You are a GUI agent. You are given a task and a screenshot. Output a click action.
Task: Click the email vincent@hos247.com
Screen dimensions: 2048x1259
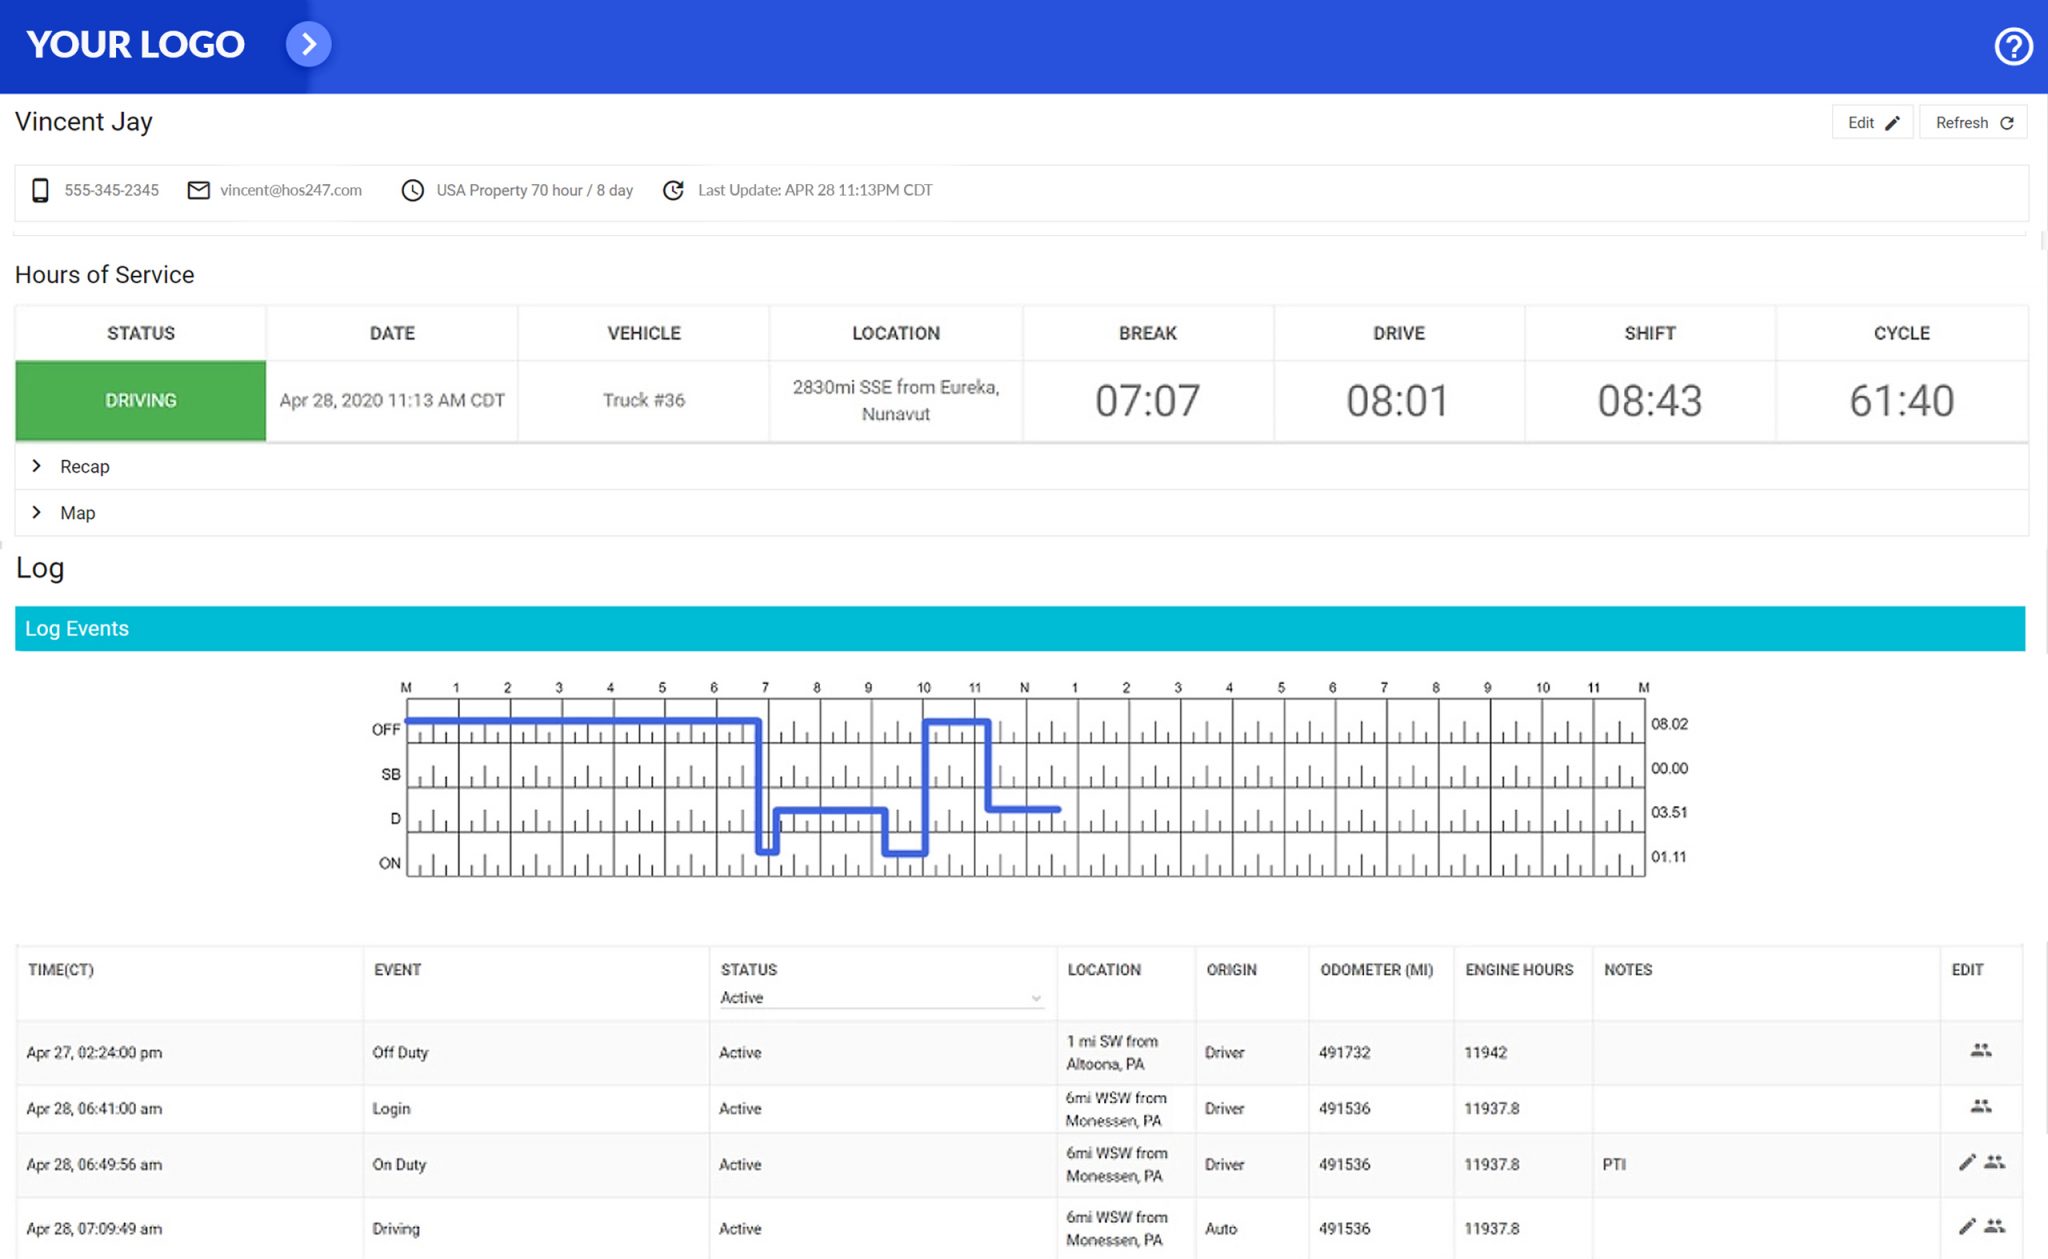pos(291,190)
